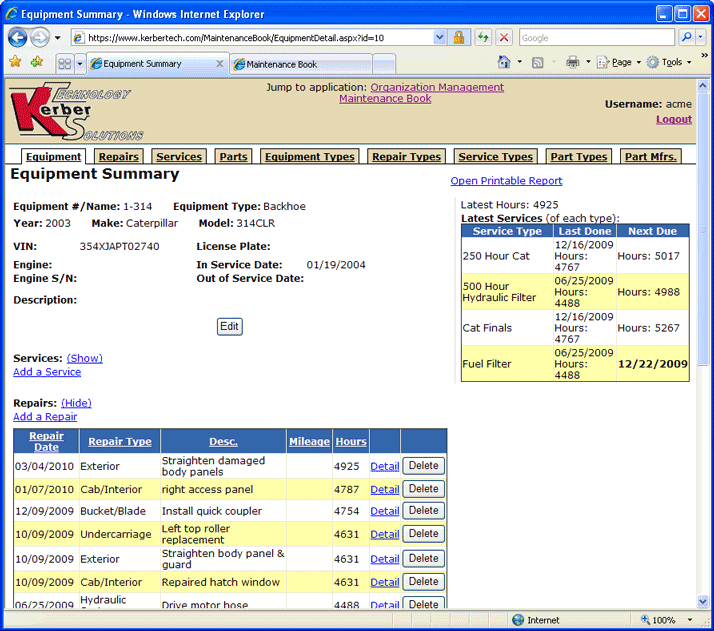Open the Tools menu

[x=668, y=62]
